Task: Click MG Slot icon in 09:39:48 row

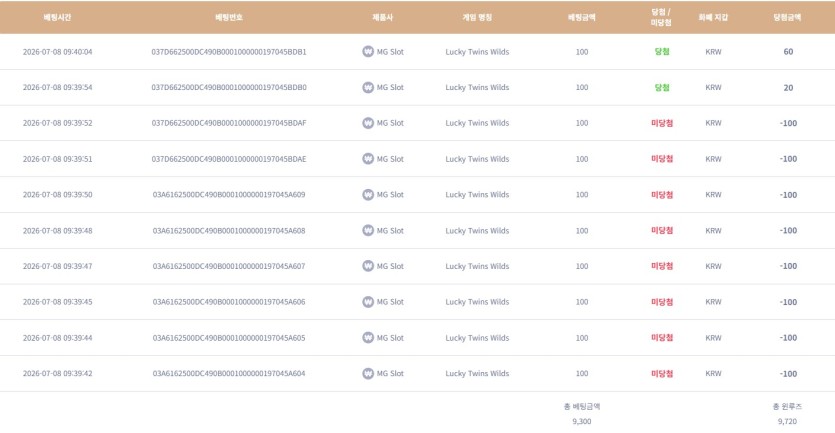Action: (x=368, y=230)
